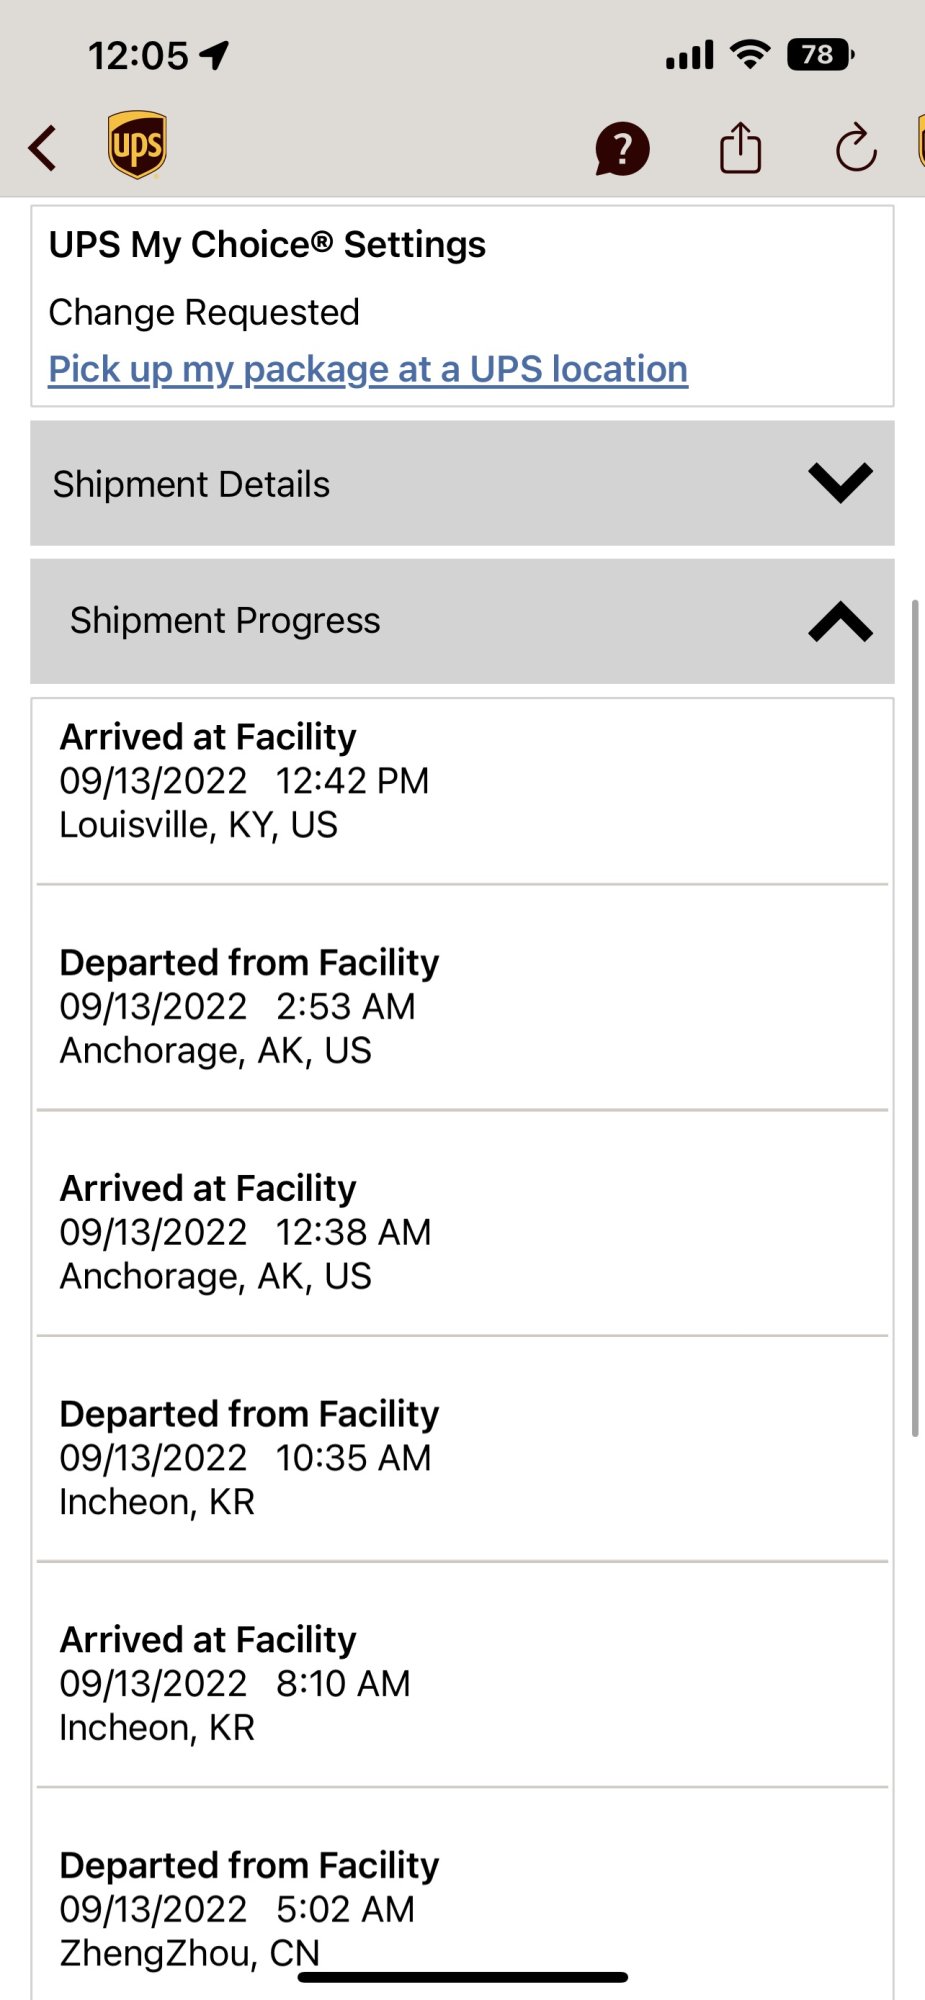Tap the battery indicator in status bar
Viewport: 925px width, 2000px height.
pyautogui.click(x=819, y=54)
